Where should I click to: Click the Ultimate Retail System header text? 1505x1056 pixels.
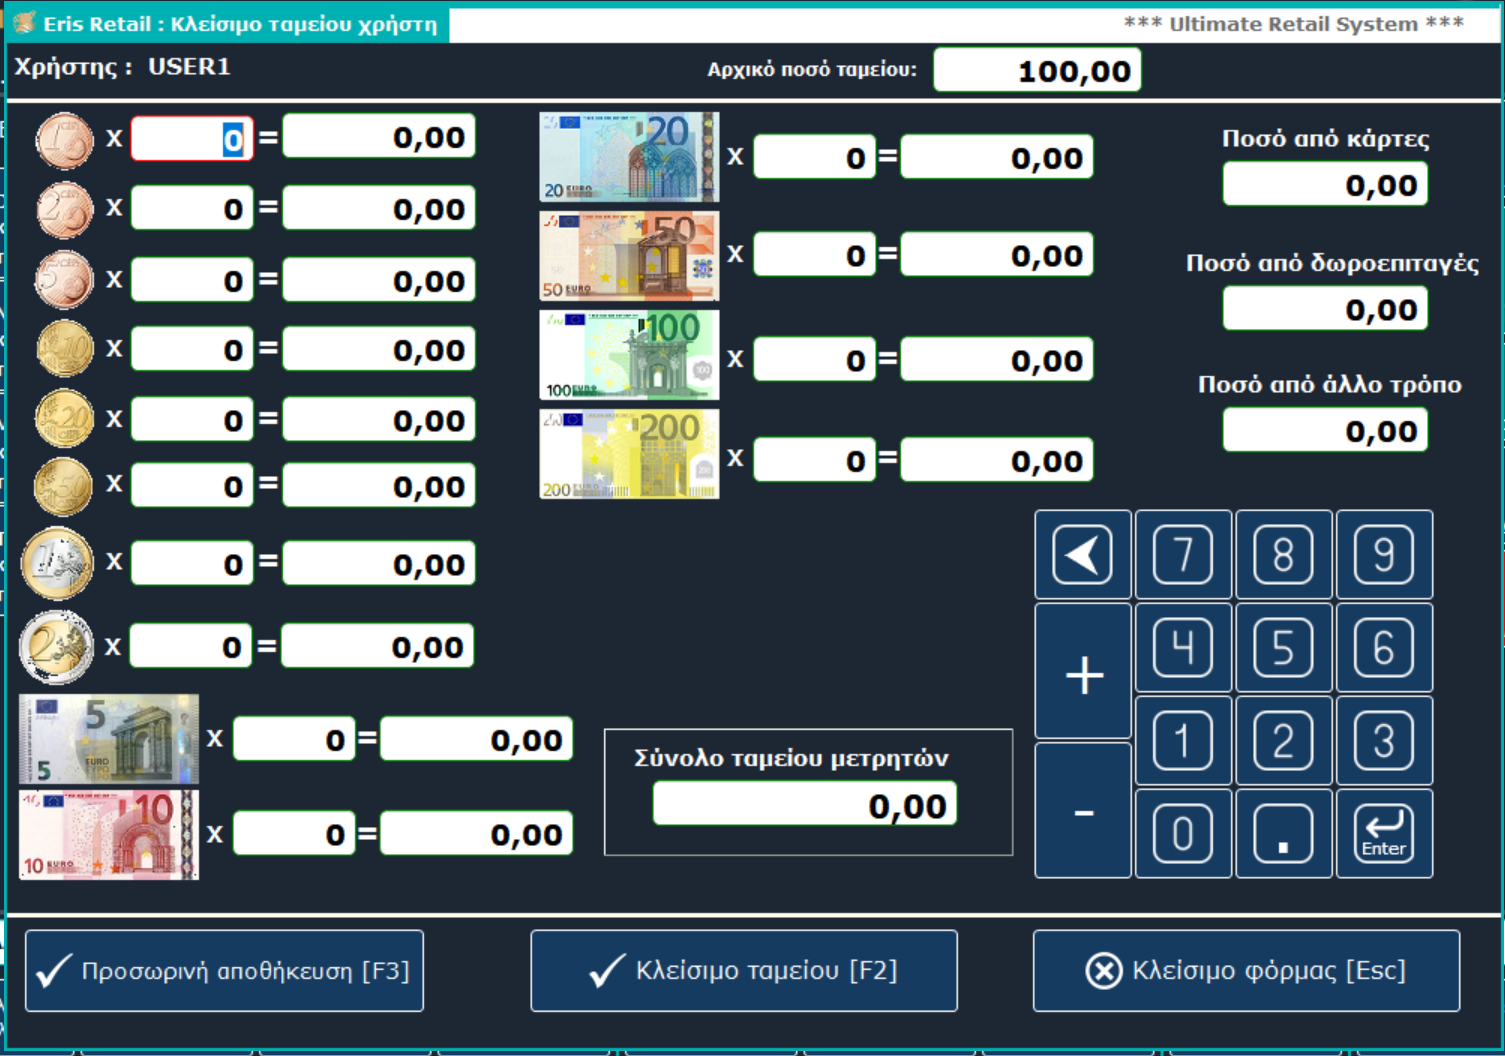tap(1293, 24)
